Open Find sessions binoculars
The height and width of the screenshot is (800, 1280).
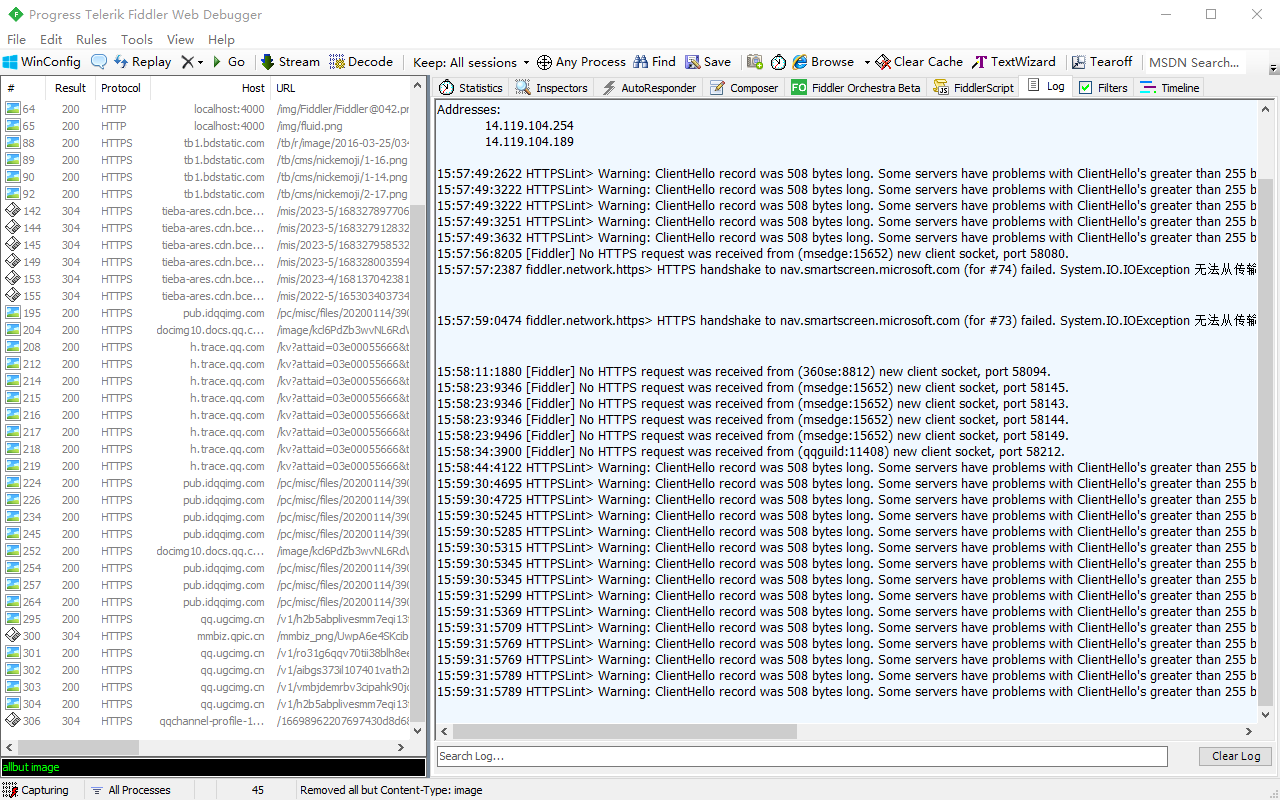[654, 62]
